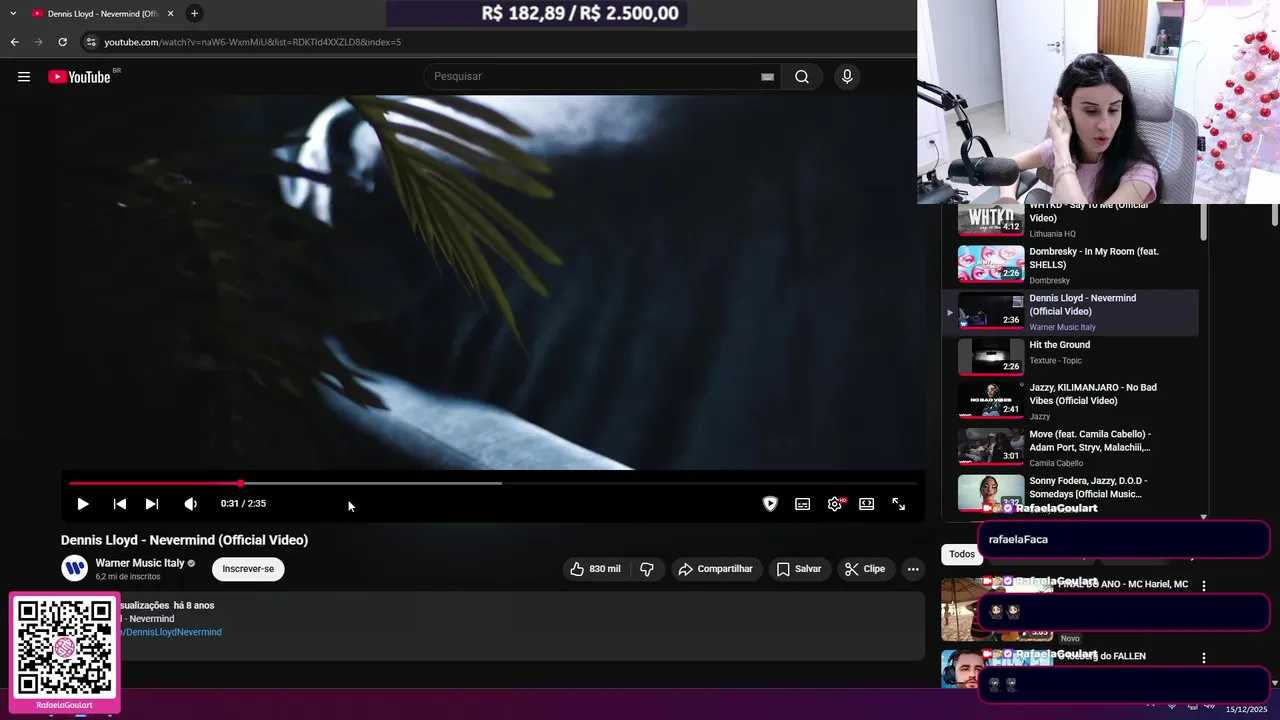This screenshot has height=720, width=1280.
Task: Go to the YouTube home logo
Action: pyautogui.click(x=79, y=77)
